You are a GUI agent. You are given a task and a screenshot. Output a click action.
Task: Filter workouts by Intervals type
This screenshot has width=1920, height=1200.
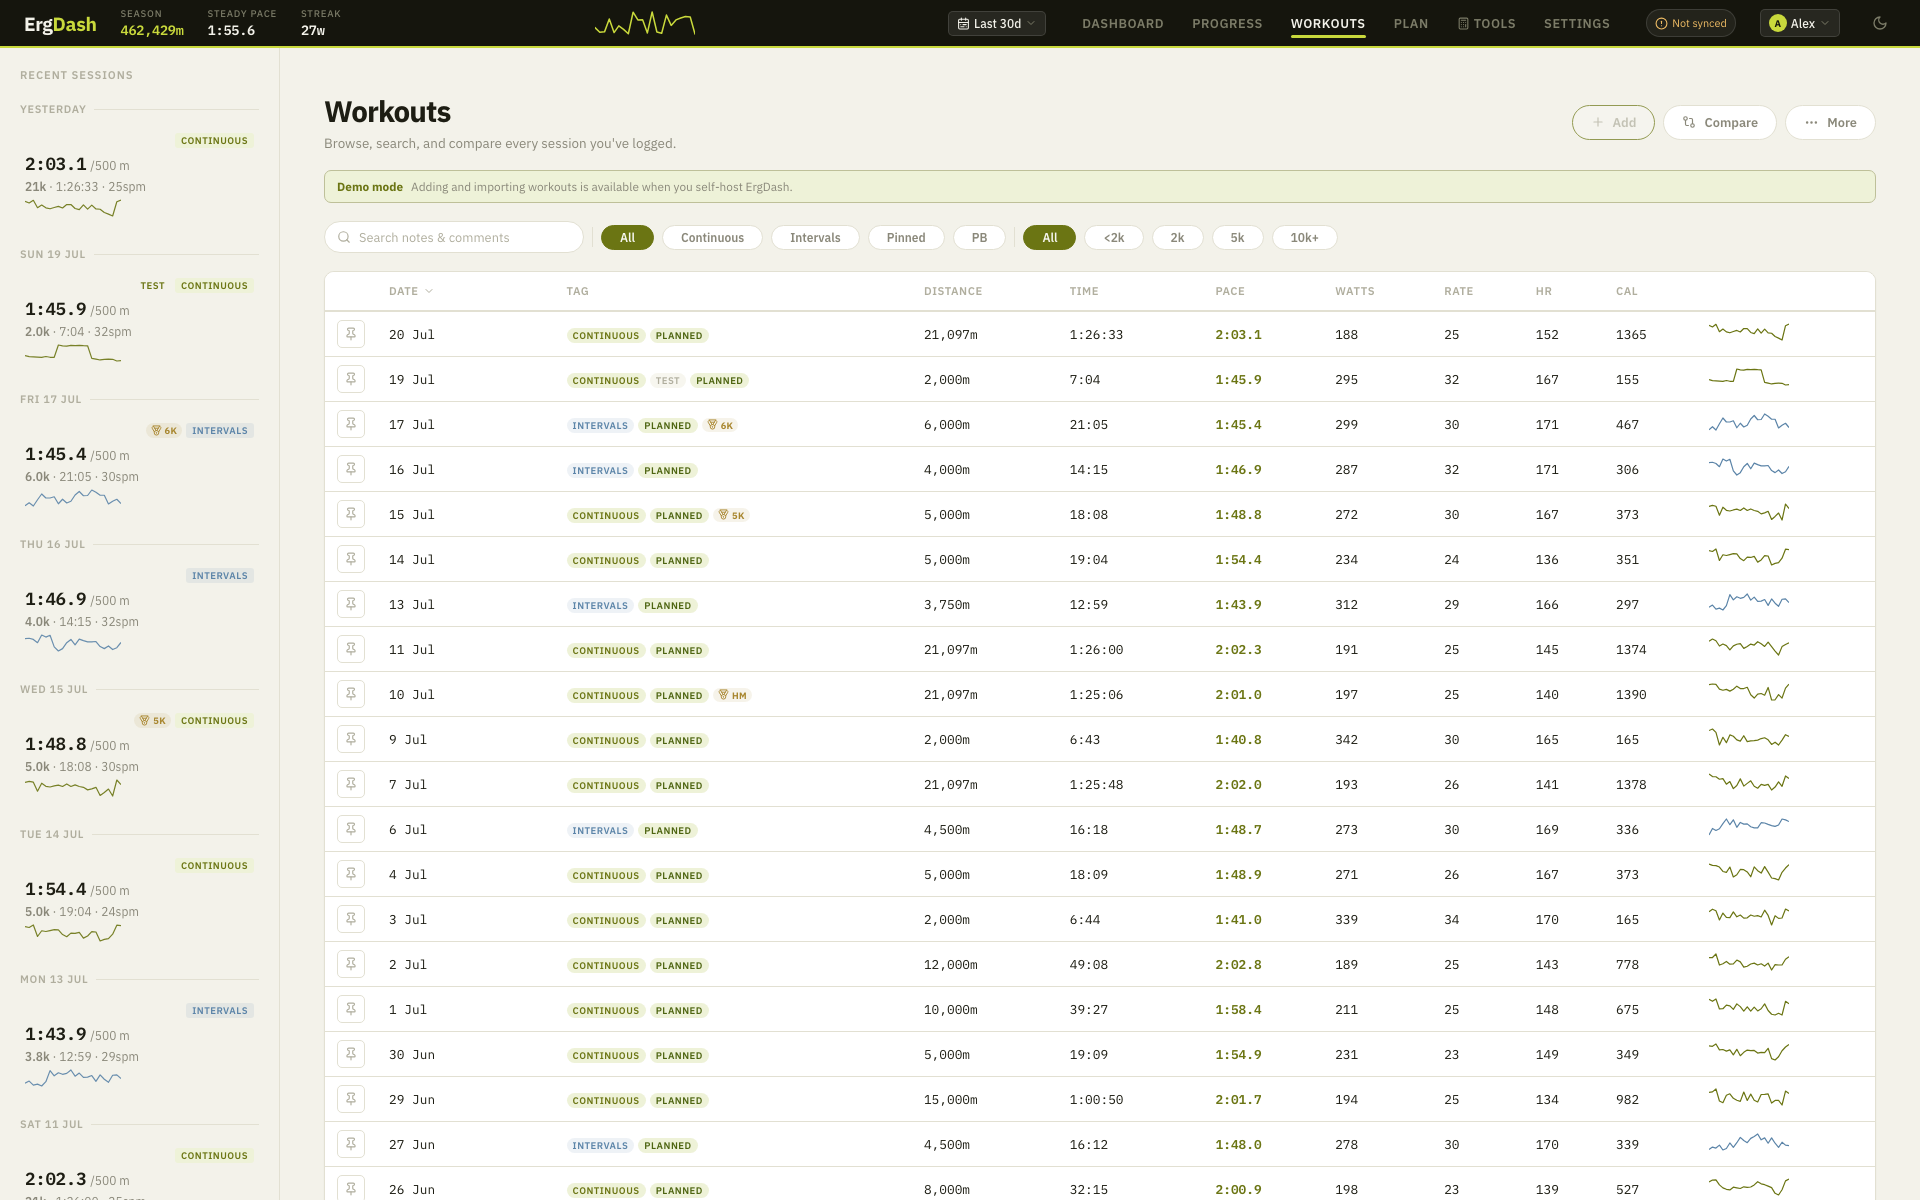tap(815, 237)
